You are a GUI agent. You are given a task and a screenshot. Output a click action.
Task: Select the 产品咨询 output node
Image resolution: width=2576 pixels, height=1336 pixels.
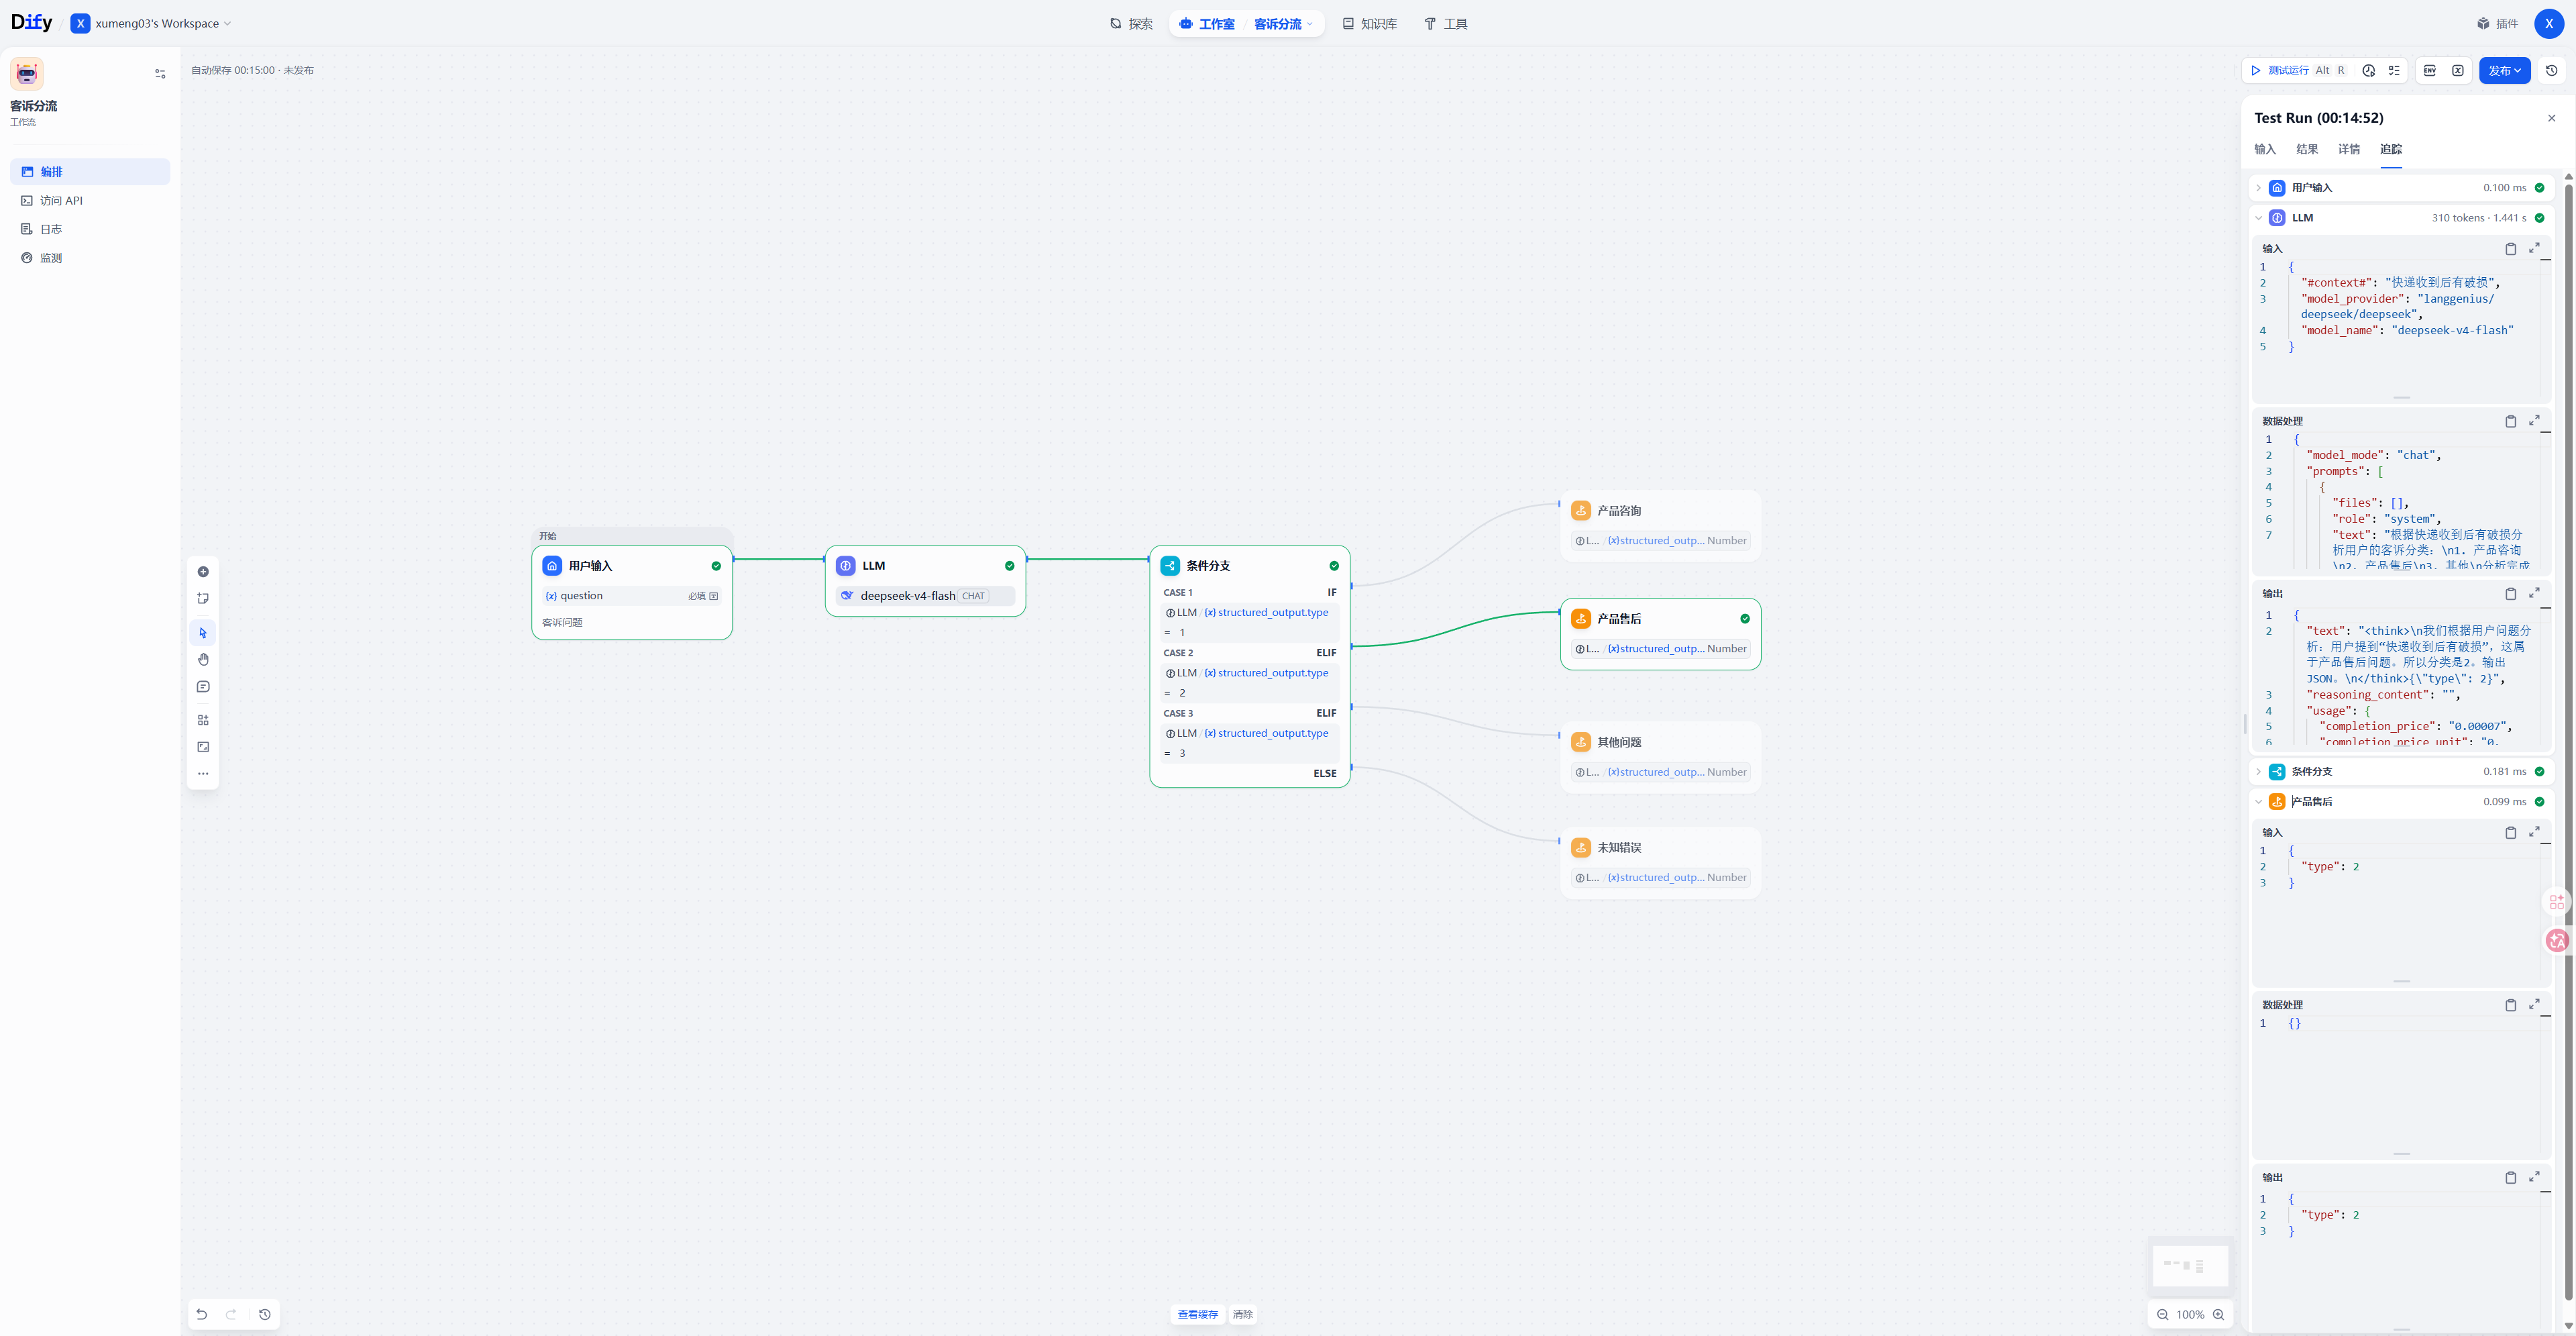click(1660, 526)
